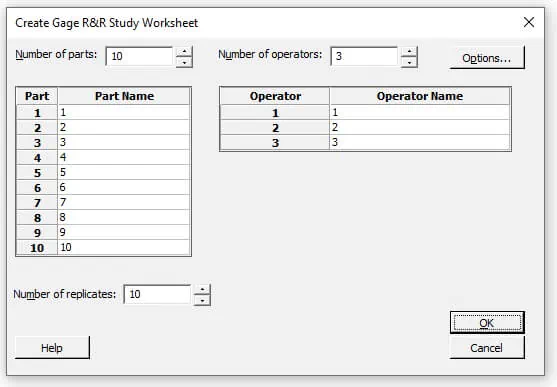Select Part Name cell for part 7

124,202
